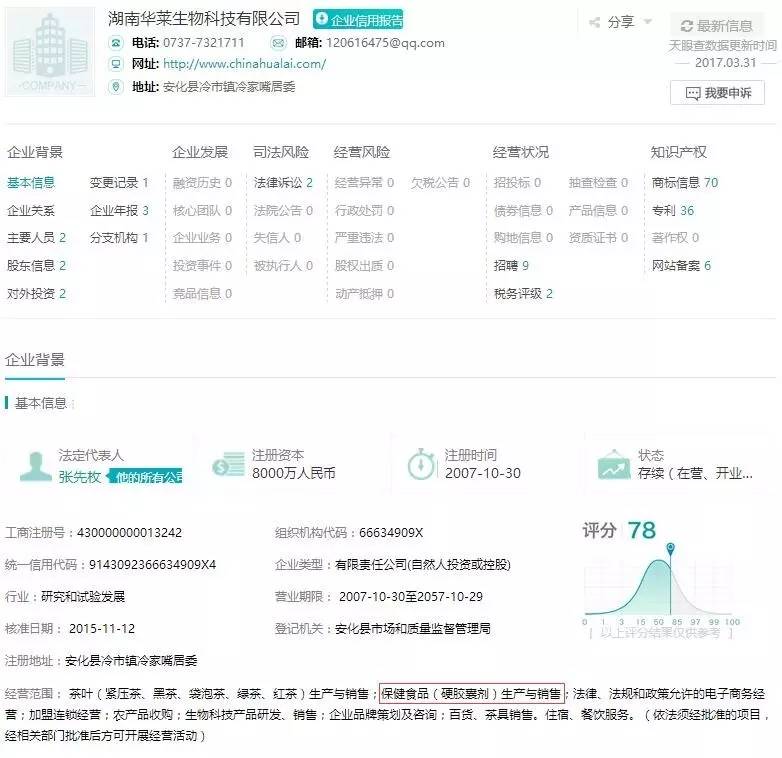Click status text 存续（在营、开业...
782x758 pixels.
tap(695, 473)
